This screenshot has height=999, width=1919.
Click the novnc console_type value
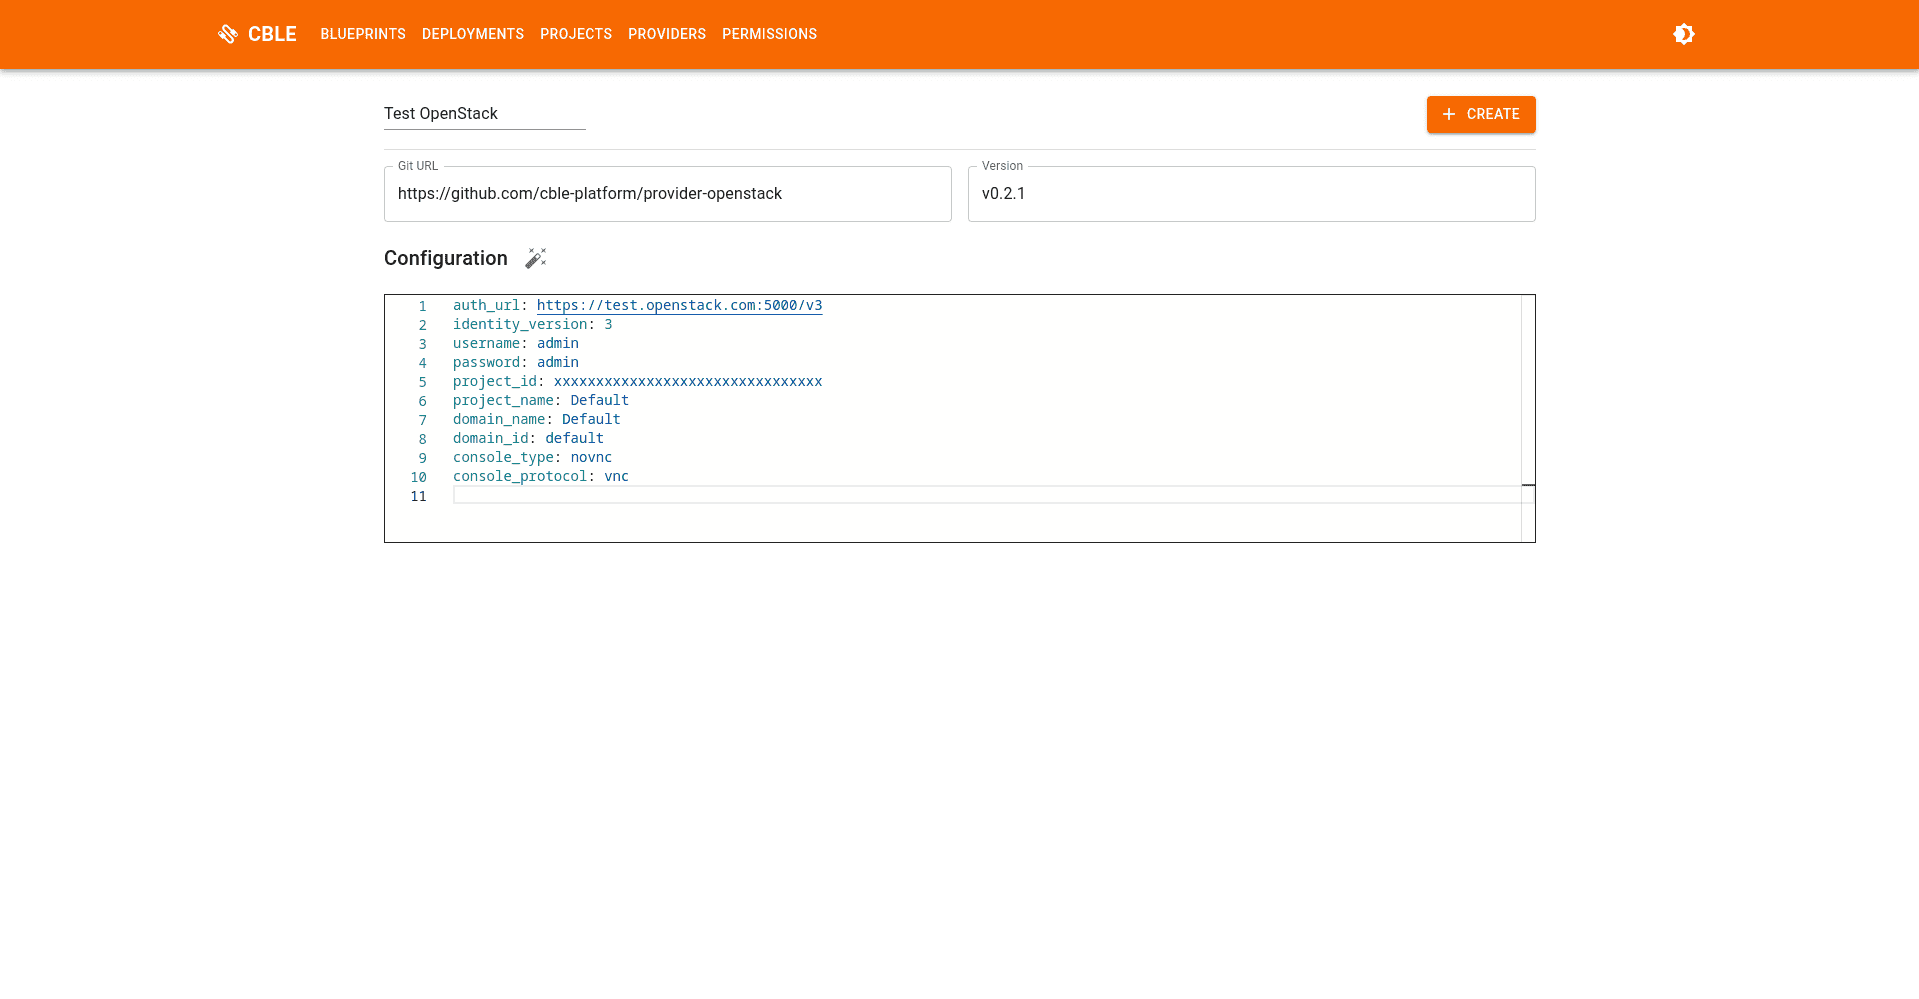point(591,458)
